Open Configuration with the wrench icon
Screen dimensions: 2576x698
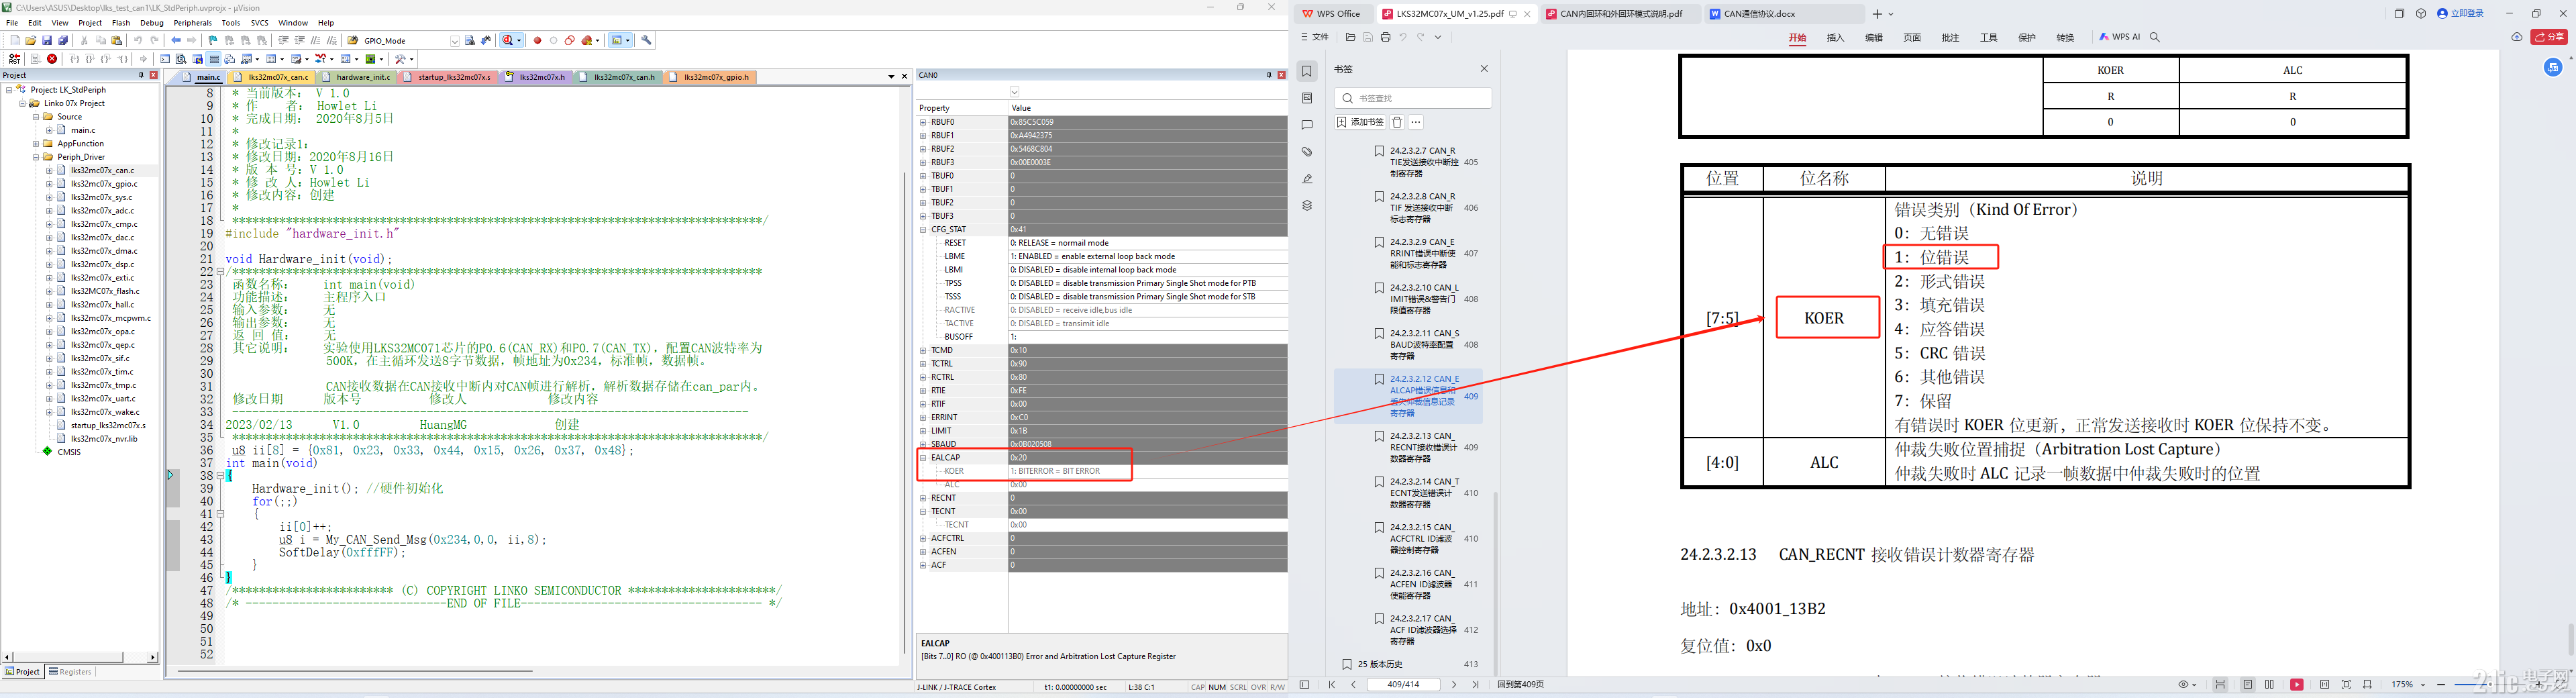pos(646,41)
